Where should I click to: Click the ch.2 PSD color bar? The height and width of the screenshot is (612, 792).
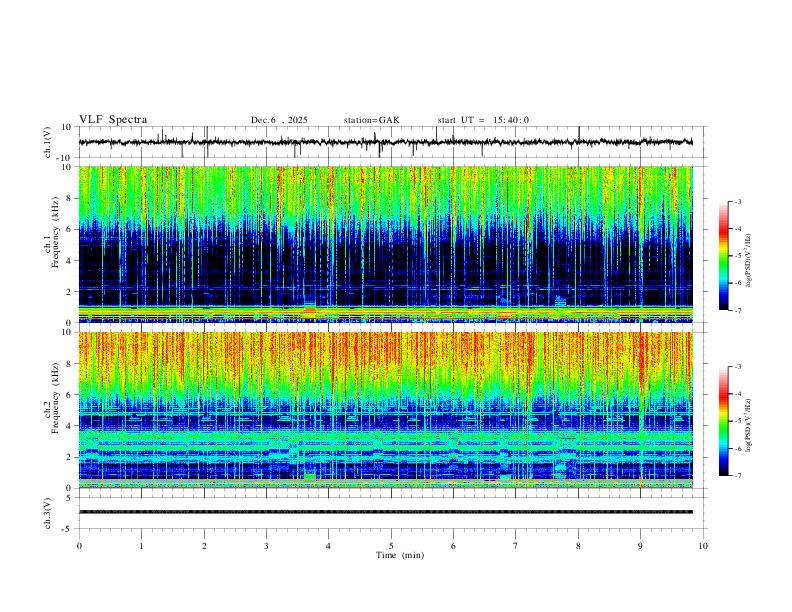tap(724, 421)
